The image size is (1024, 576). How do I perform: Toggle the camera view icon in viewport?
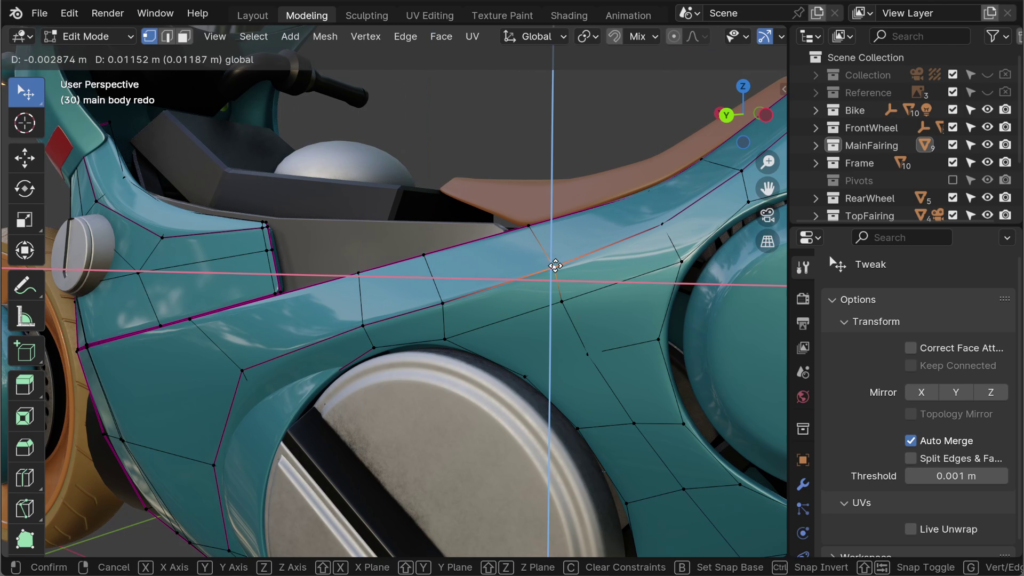(x=767, y=215)
